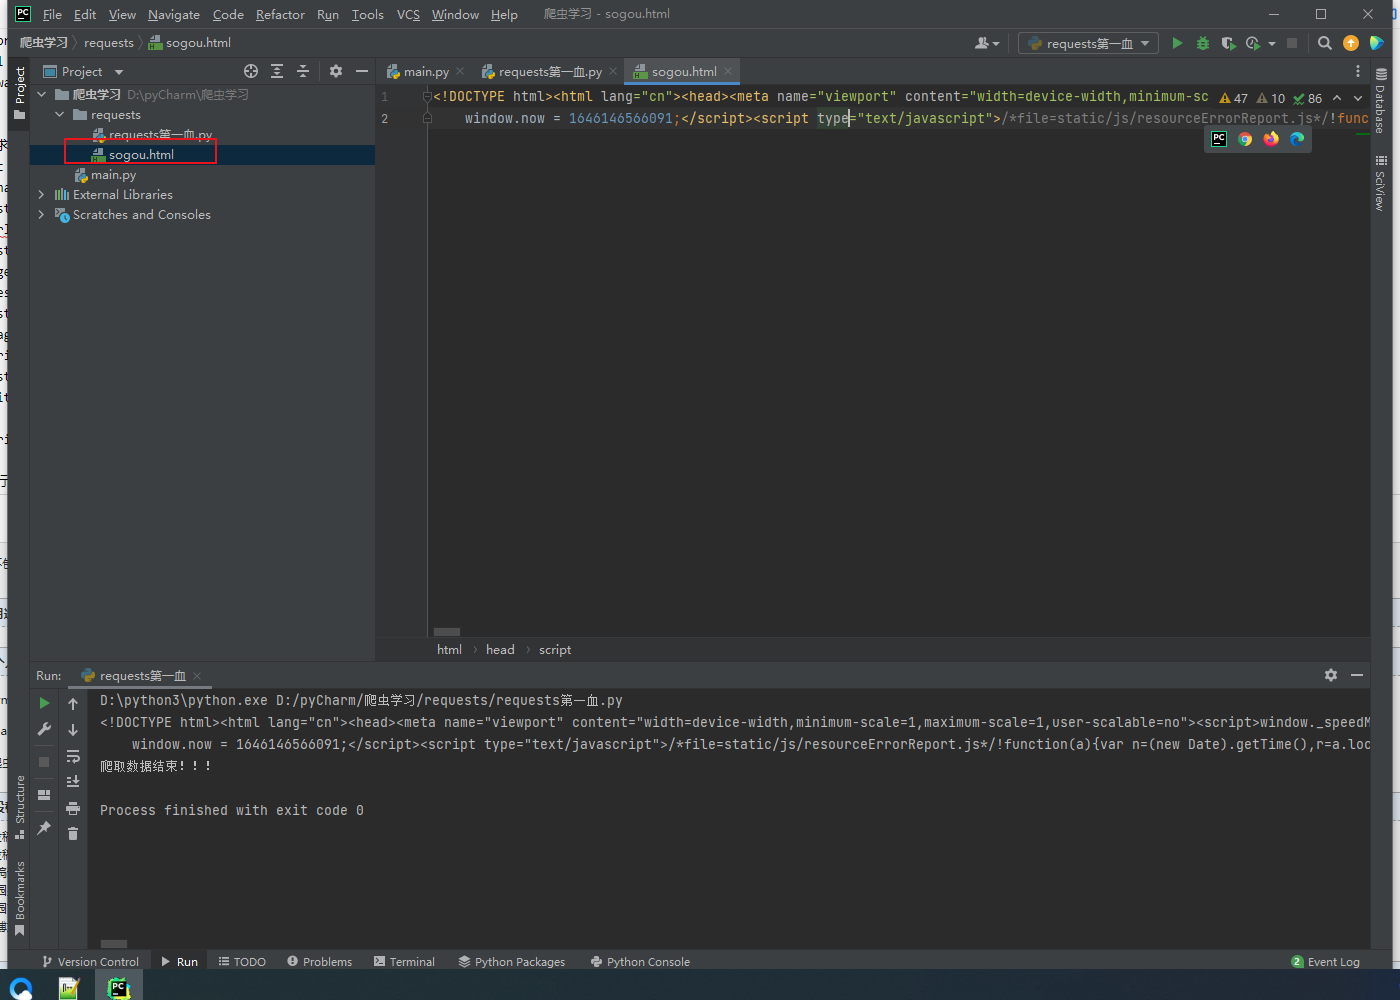Open the Refactor menu
Viewport: 1400px width, 1000px height.
click(x=280, y=14)
